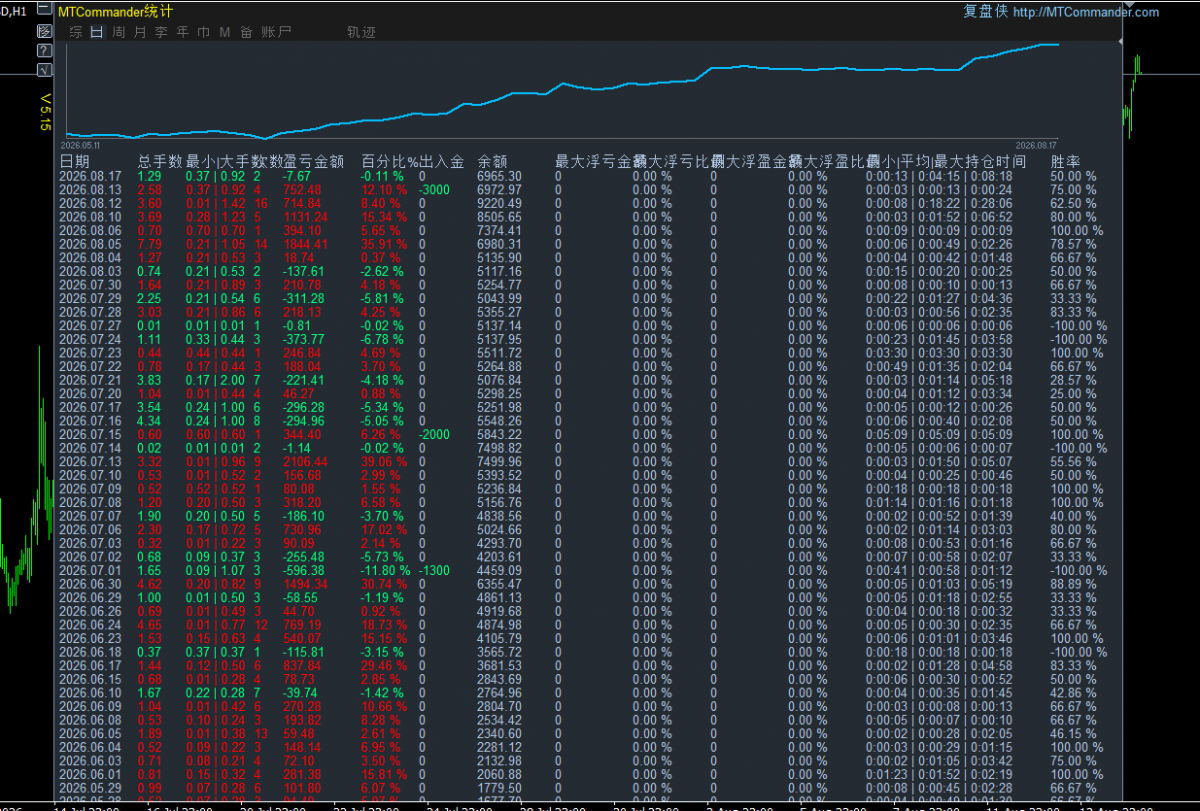The width and height of the screenshot is (1200, 811).
Task: Click the profit value 1131.24
Action: [305, 217]
